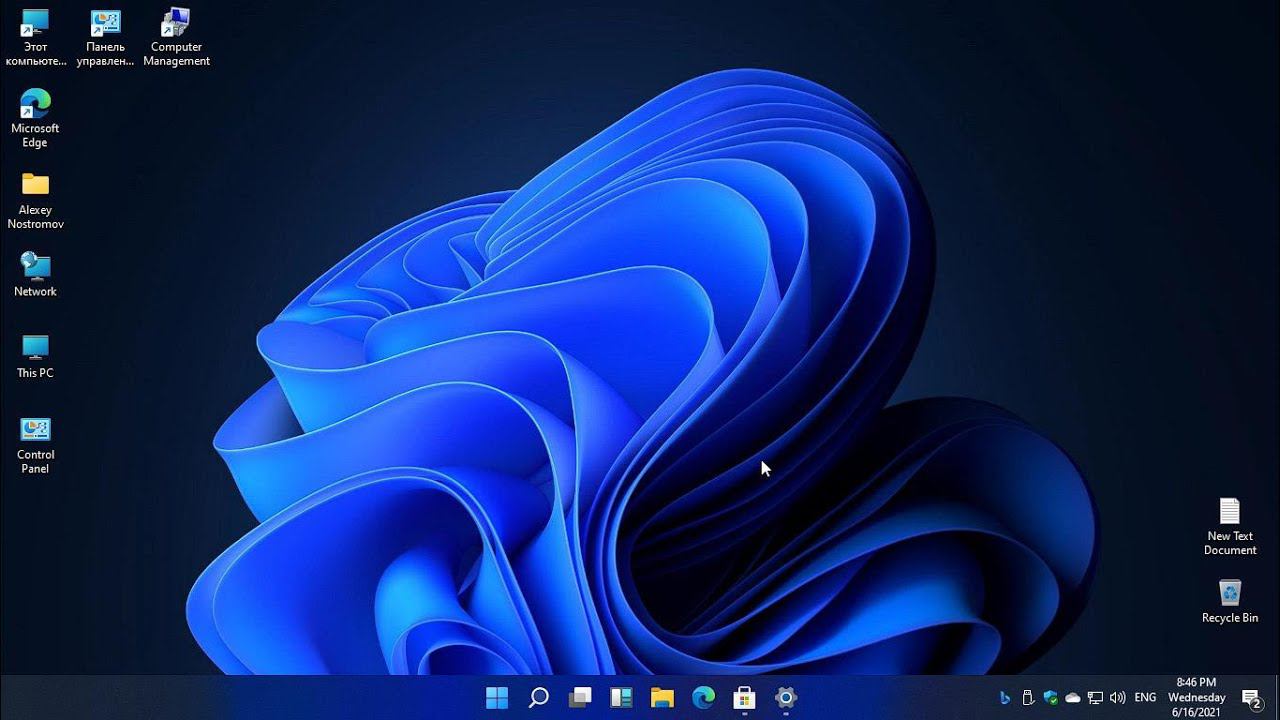The height and width of the screenshot is (720, 1280).
Task: Open Task View from the taskbar
Action: pos(580,697)
